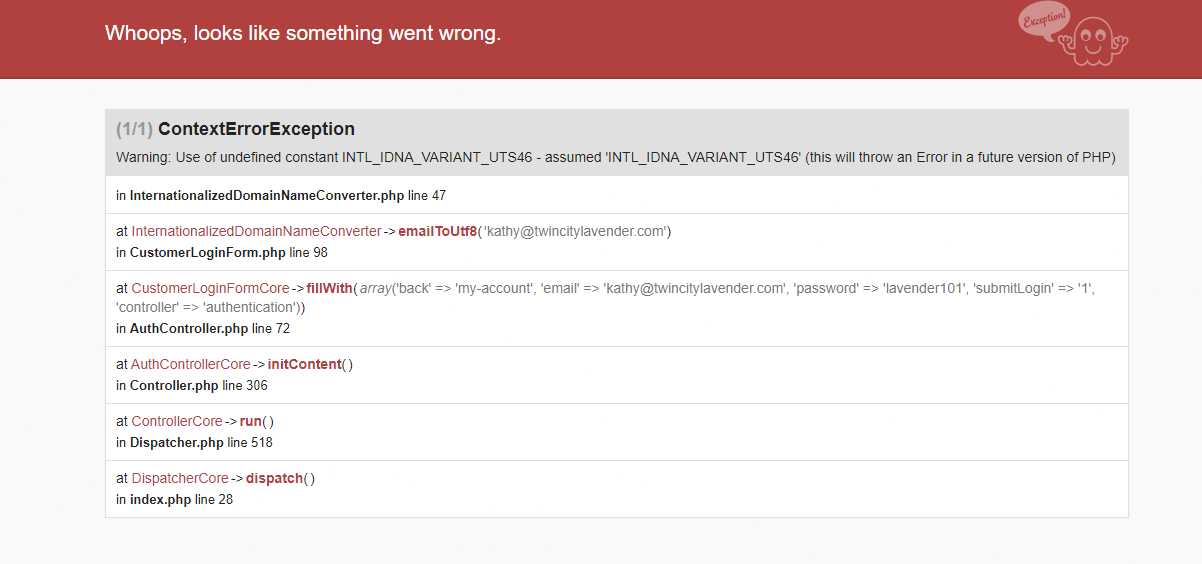This screenshot has width=1202, height=564.
Task: Click the emailToUtf8 method name
Action: pos(437,231)
